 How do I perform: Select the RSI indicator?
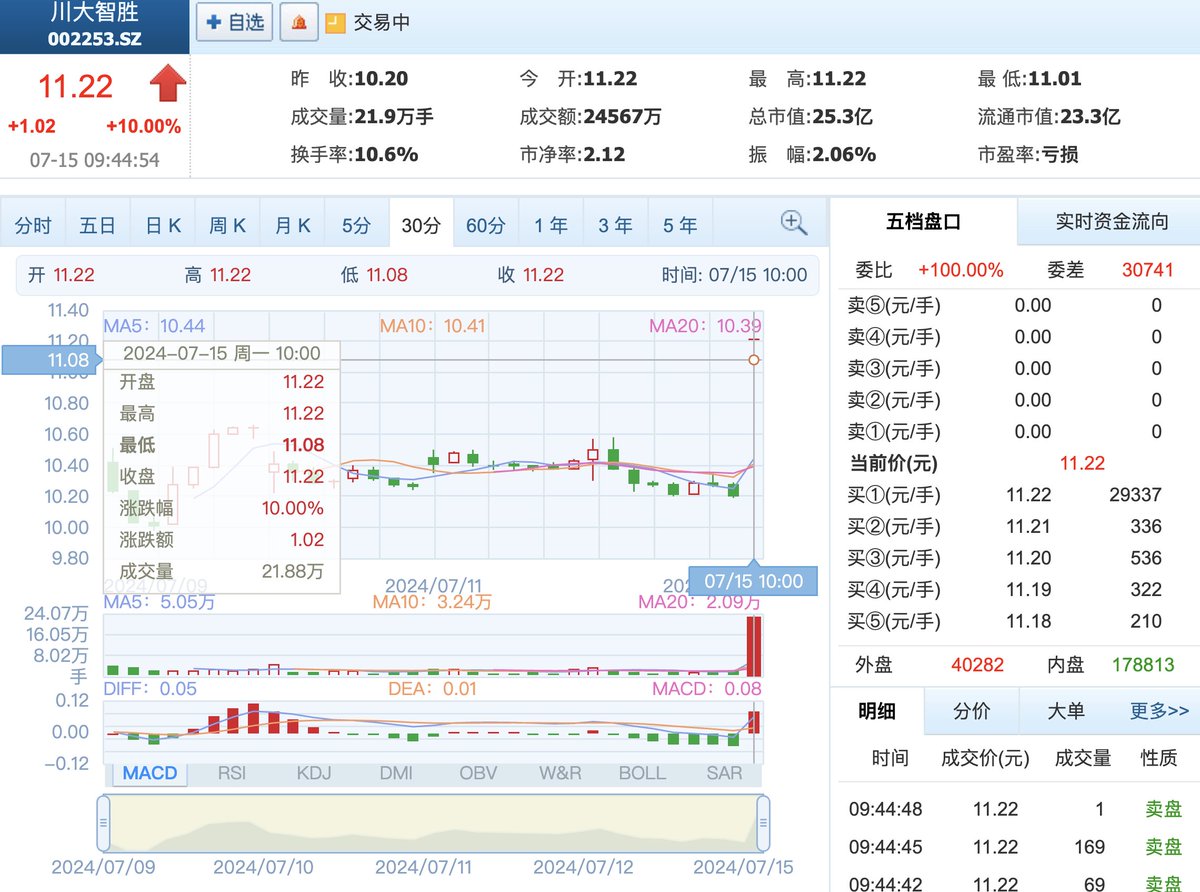pyautogui.click(x=232, y=773)
